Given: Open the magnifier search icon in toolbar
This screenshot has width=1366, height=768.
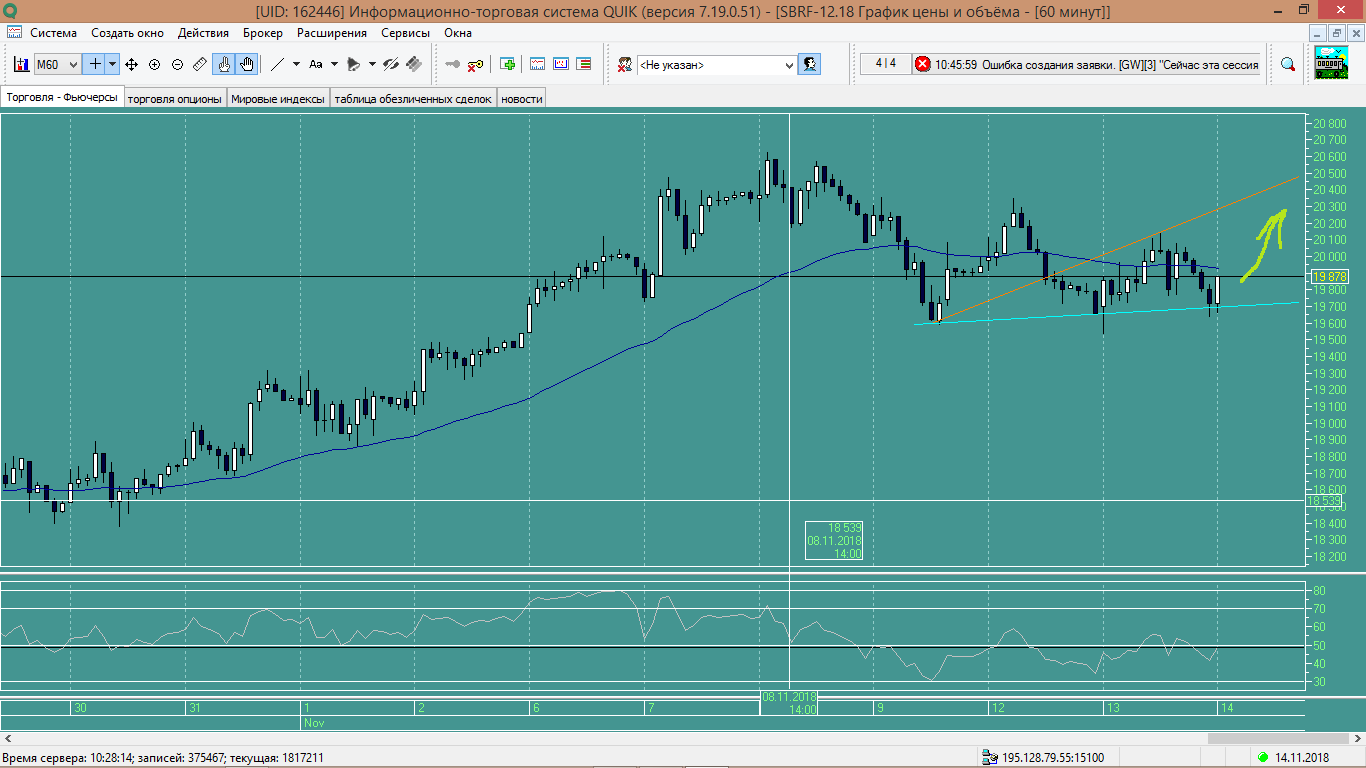Looking at the screenshot, I should (x=1288, y=64).
